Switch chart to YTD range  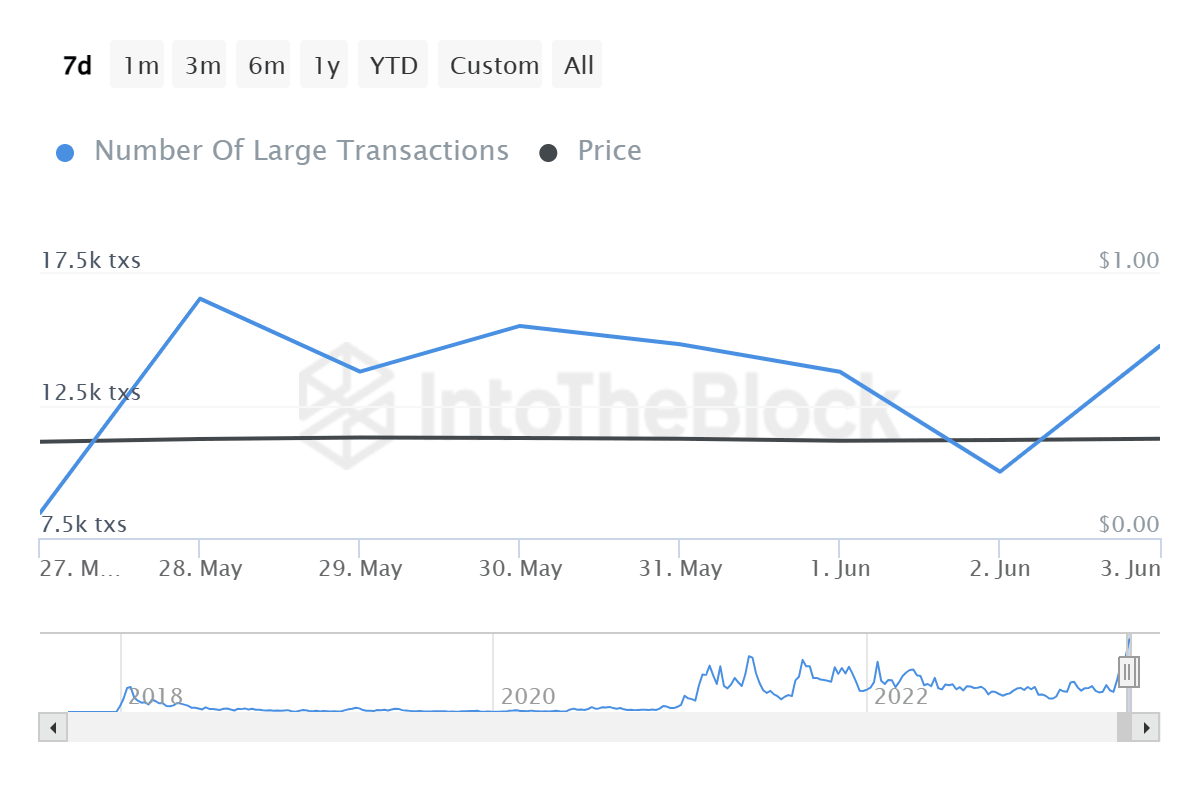393,66
